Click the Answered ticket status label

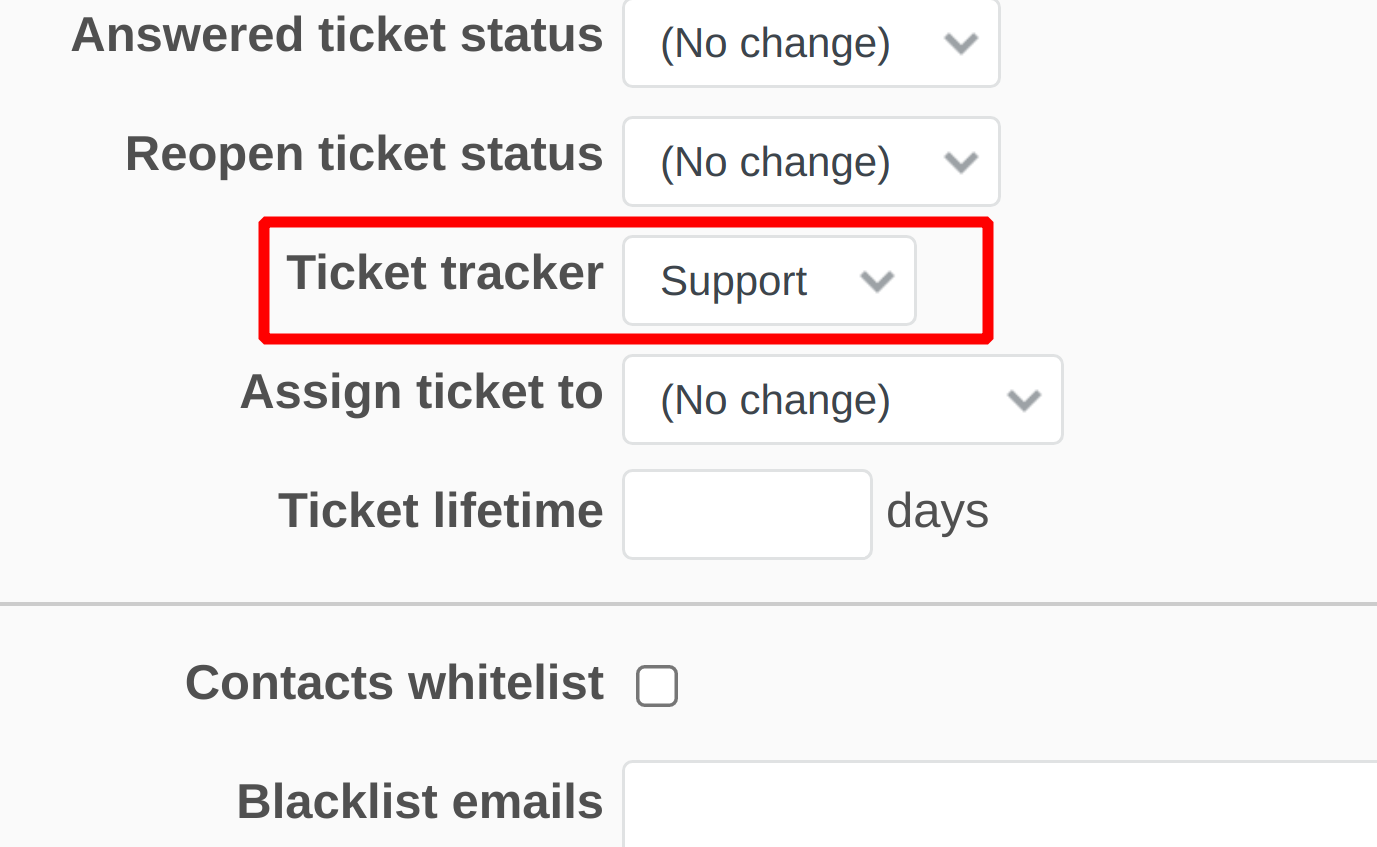pos(337,34)
